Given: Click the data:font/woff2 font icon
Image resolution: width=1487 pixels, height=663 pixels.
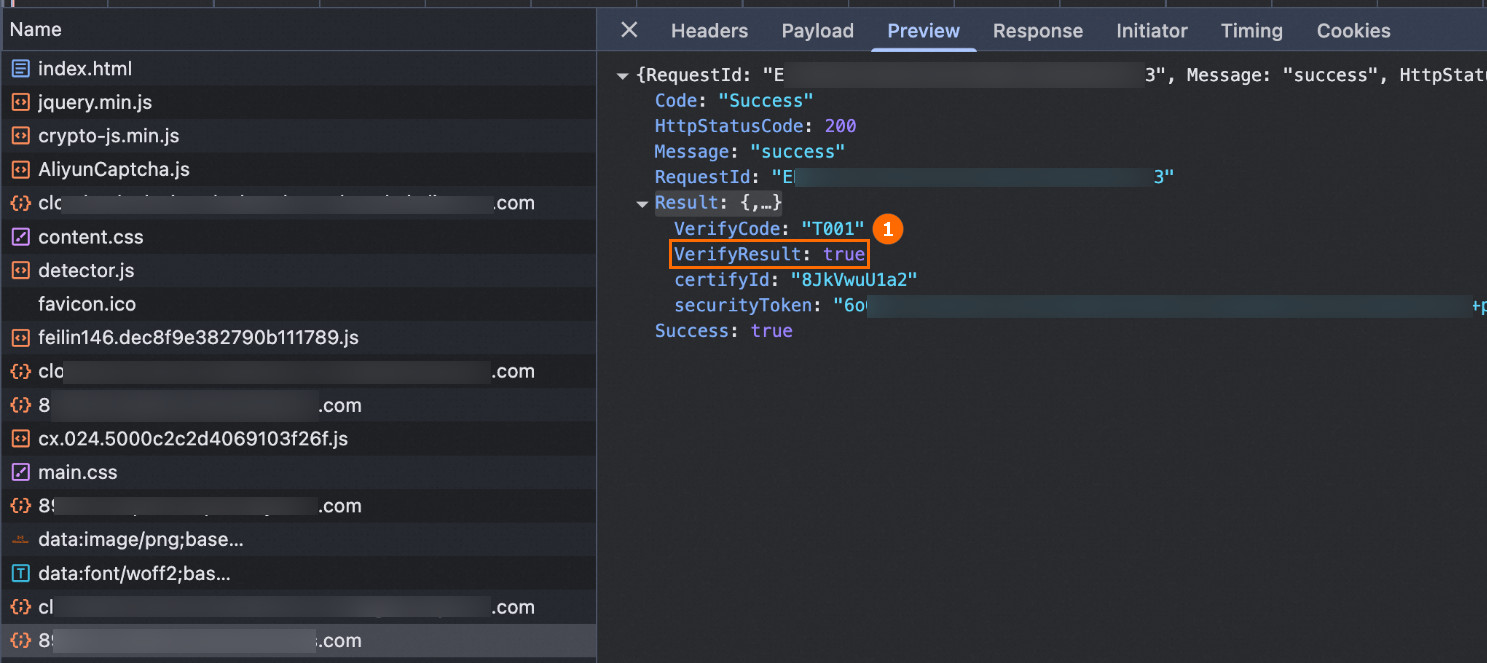Looking at the screenshot, I should [x=20, y=574].
